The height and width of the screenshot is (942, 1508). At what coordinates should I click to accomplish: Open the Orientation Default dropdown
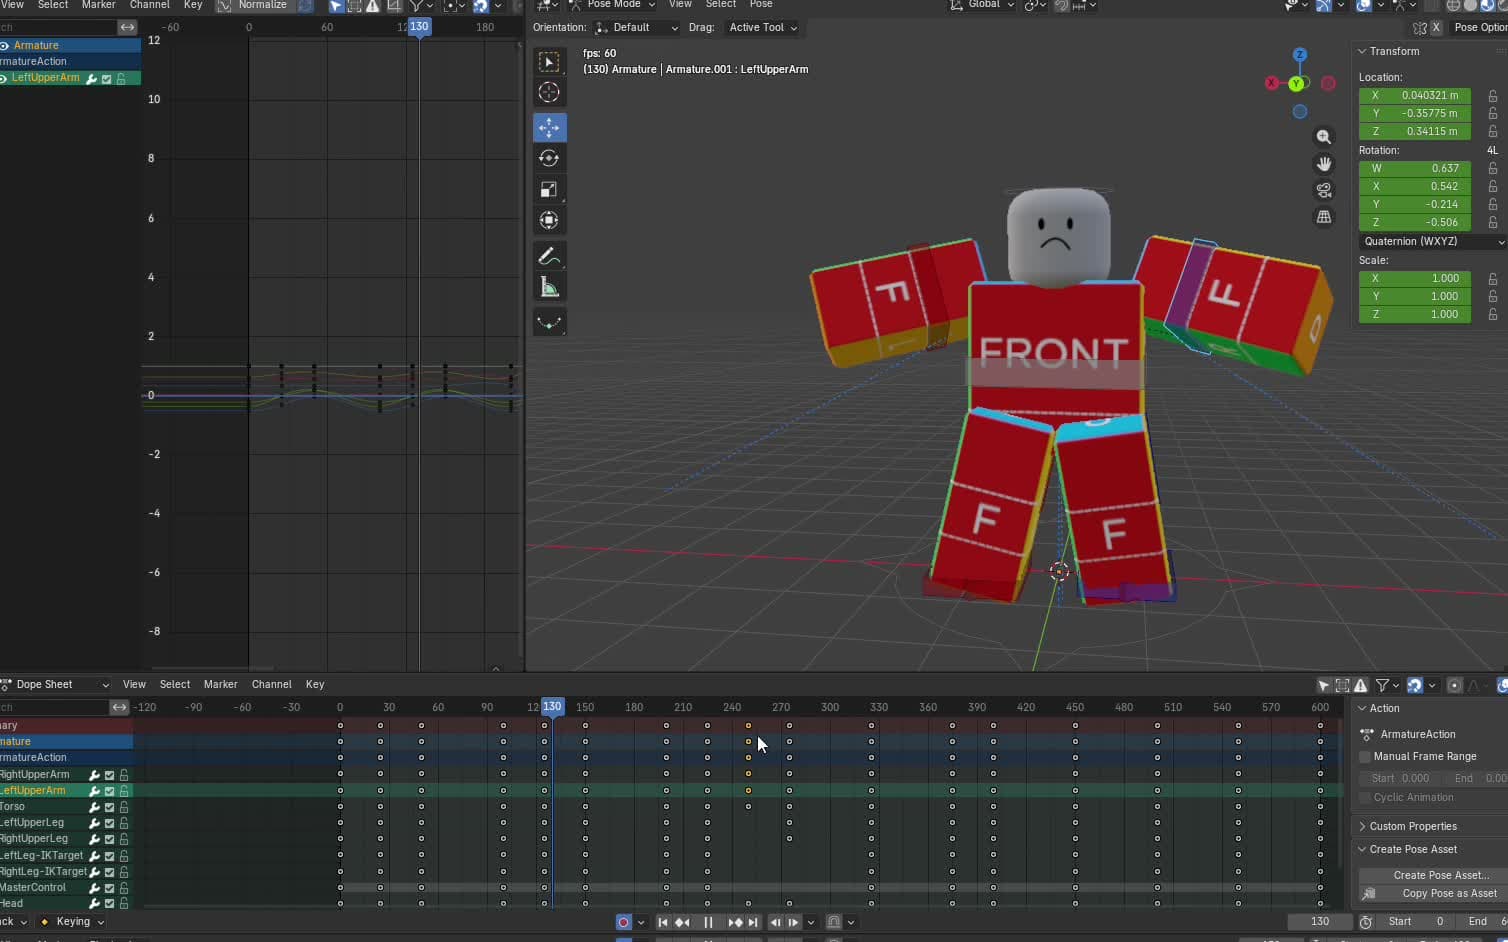click(636, 28)
